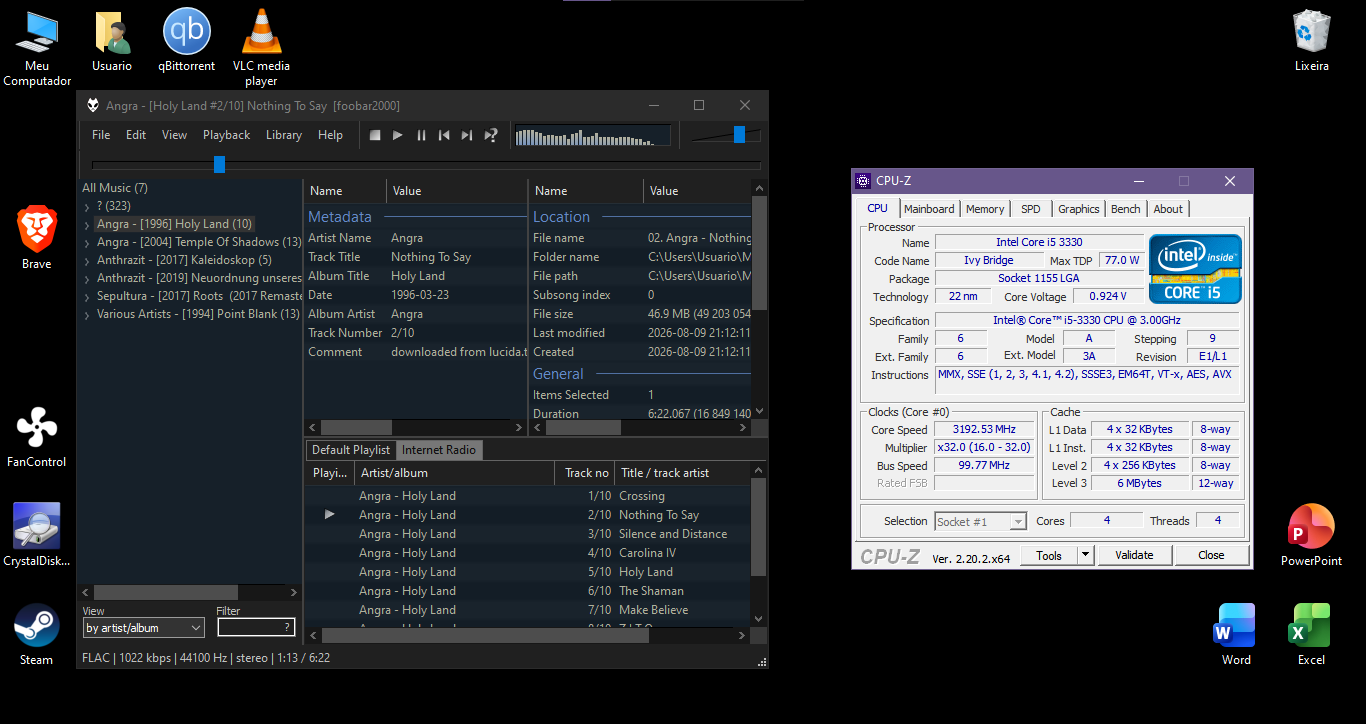The height and width of the screenshot is (724, 1366).
Task: Open the Help menu in foobar2000
Action: pos(330,135)
